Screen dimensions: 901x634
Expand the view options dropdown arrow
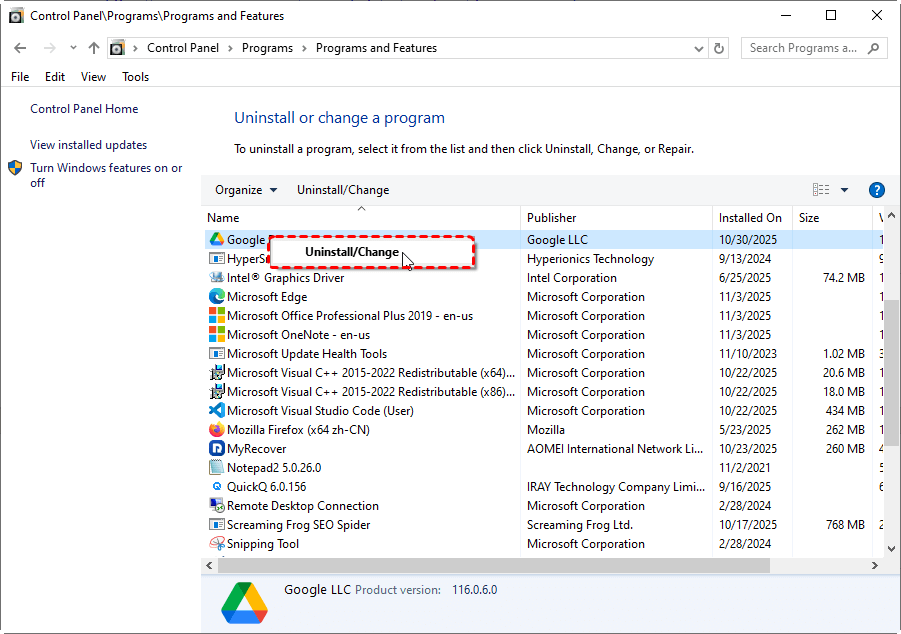pyautogui.click(x=844, y=190)
